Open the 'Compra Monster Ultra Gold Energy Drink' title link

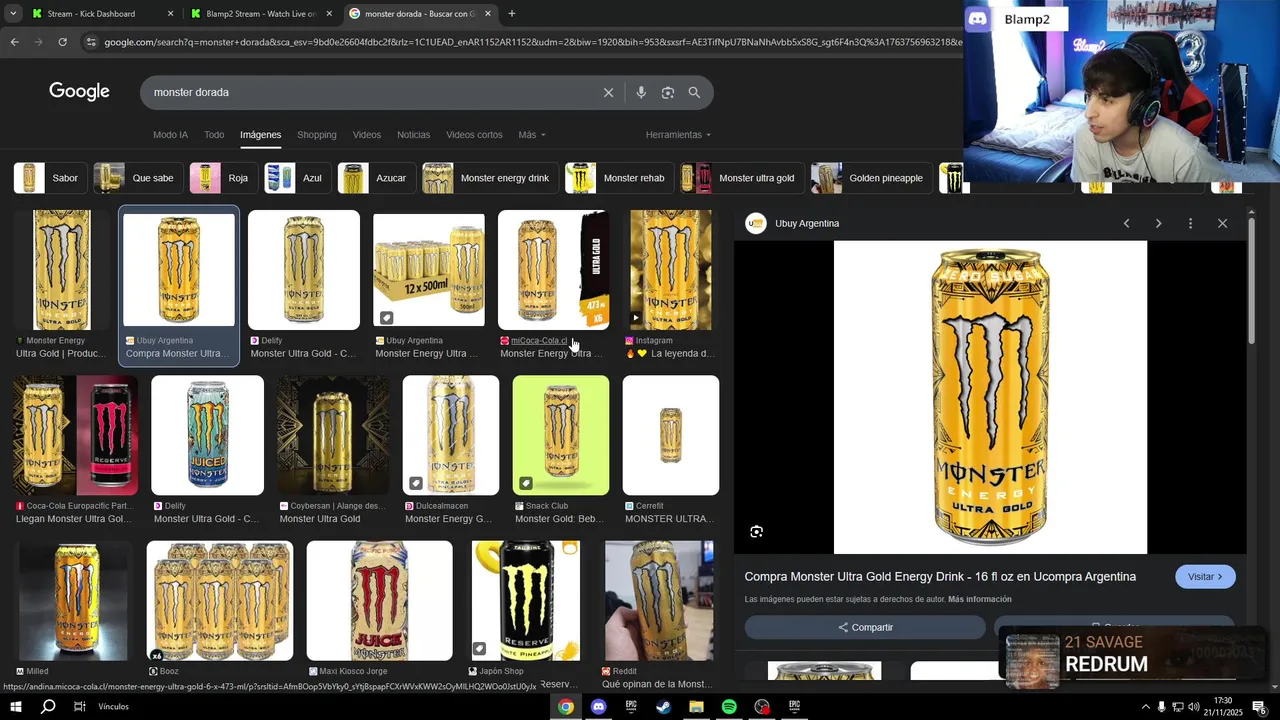click(940, 577)
